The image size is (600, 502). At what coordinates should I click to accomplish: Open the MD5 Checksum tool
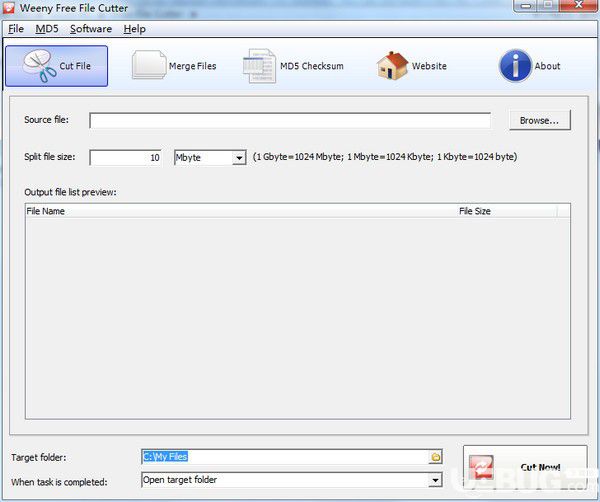coord(293,66)
